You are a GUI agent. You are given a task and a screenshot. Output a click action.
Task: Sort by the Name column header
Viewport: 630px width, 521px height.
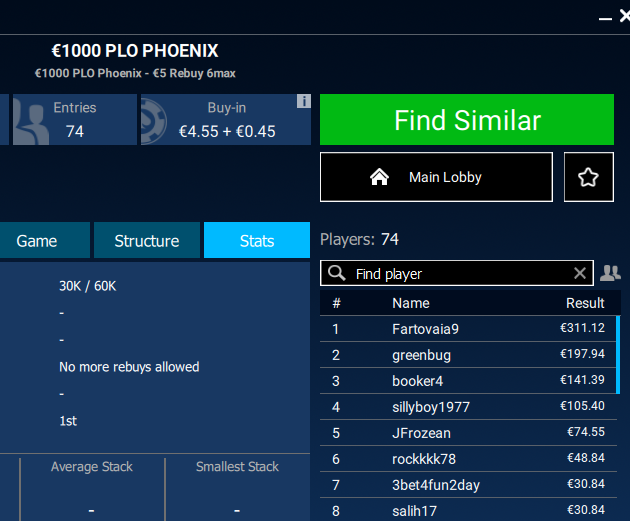(411, 303)
